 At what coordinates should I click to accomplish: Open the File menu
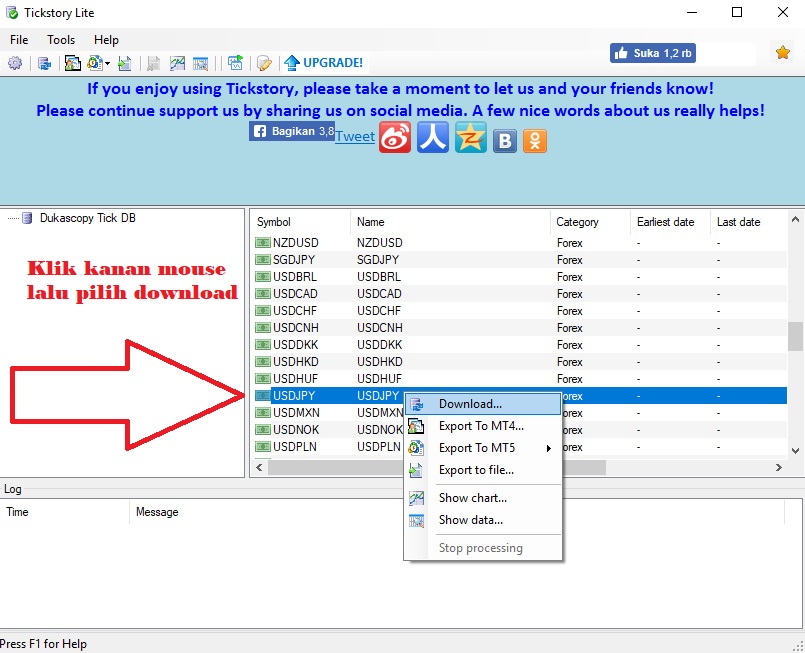point(19,40)
